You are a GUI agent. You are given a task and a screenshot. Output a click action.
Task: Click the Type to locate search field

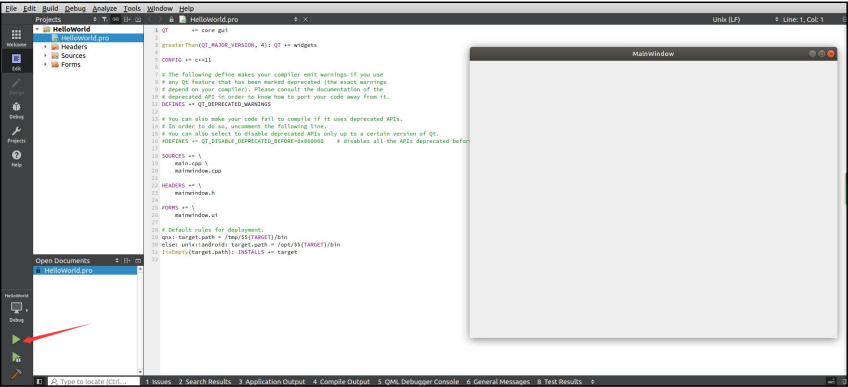tap(95, 382)
